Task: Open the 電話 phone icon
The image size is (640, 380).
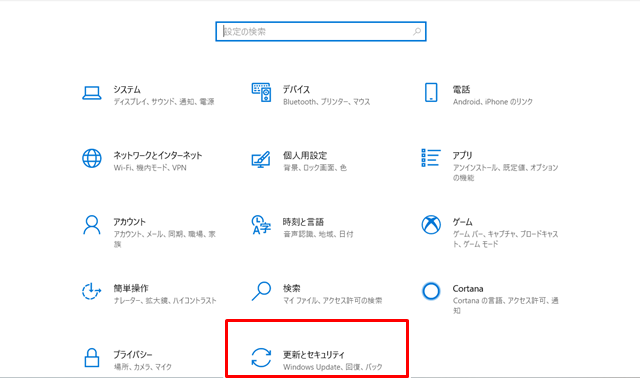Action: (x=431, y=92)
